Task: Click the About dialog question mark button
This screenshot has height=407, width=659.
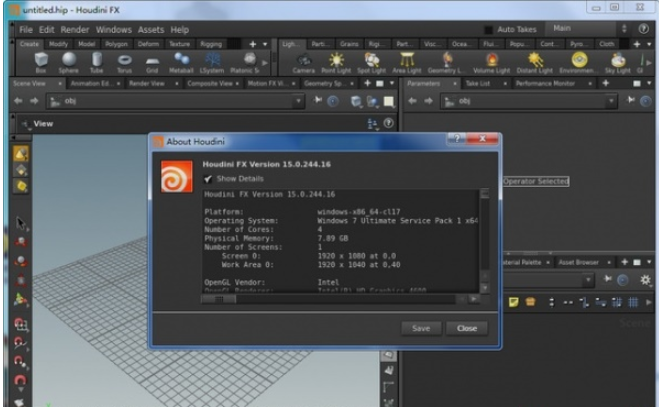Action: click(x=457, y=138)
